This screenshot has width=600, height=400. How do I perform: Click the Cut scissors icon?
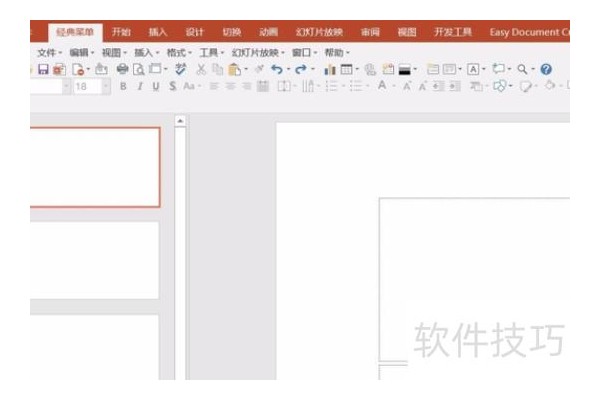coord(201,69)
